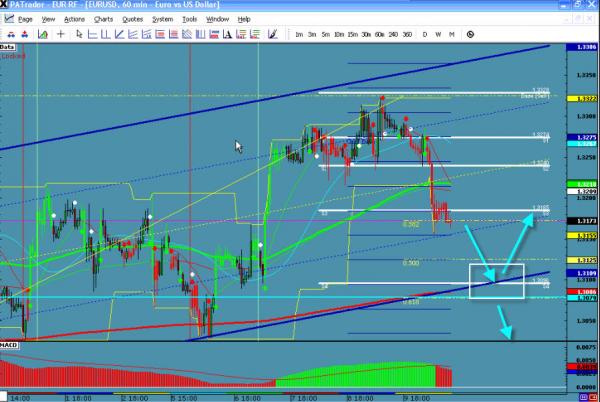Switch to weekly W timeframe
The height and width of the screenshot is (402, 600).
438,34
